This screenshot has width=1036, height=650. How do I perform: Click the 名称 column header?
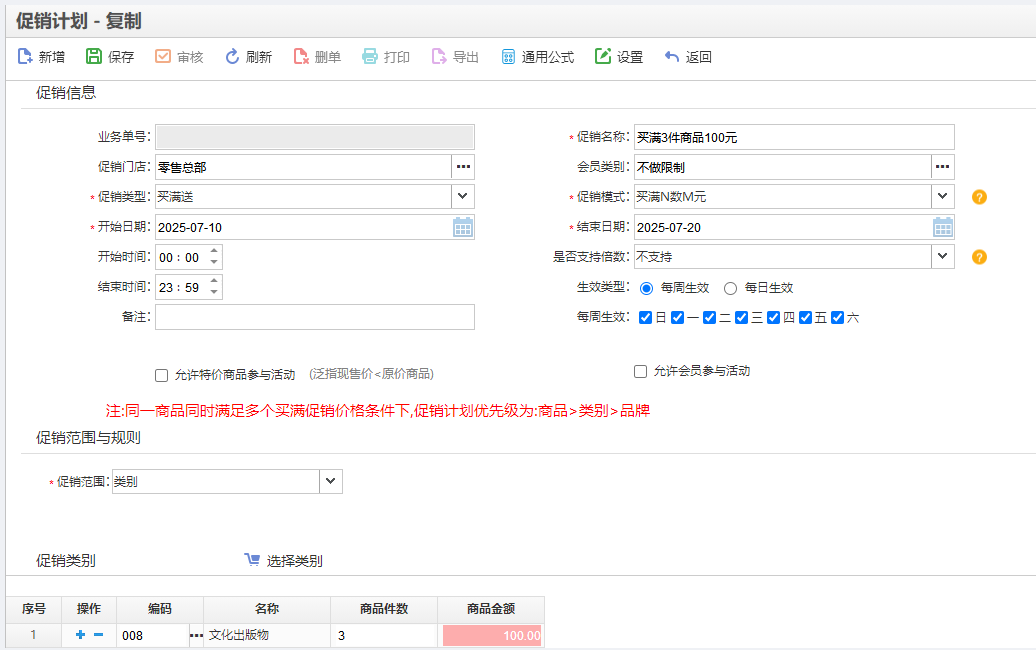[x=267, y=609]
